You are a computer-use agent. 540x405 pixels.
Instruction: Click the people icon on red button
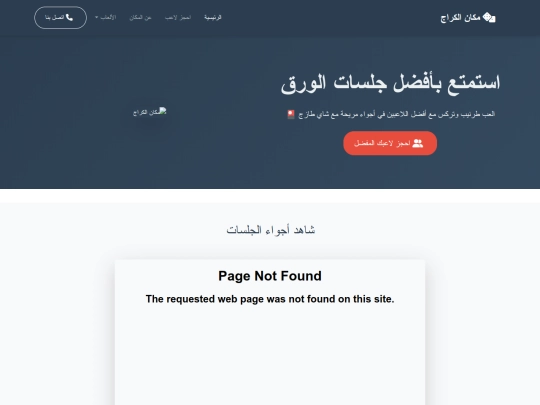click(x=418, y=143)
